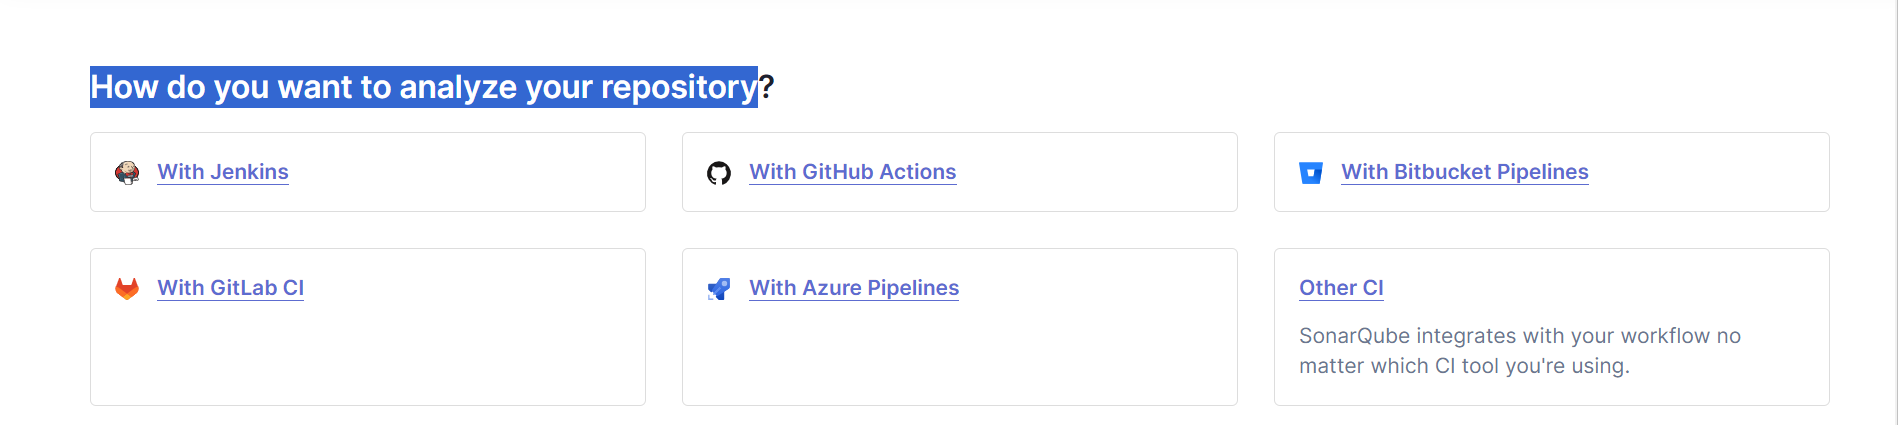Click the question mark after the heading
The width and height of the screenshot is (1898, 425).
(x=767, y=87)
